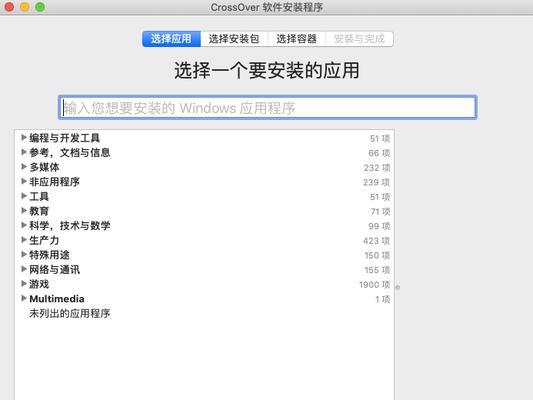Image resolution: width=533 pixels, height=400 pixels.
Task: Expand the 科学, 技术与数学 category
Action: 24,225
